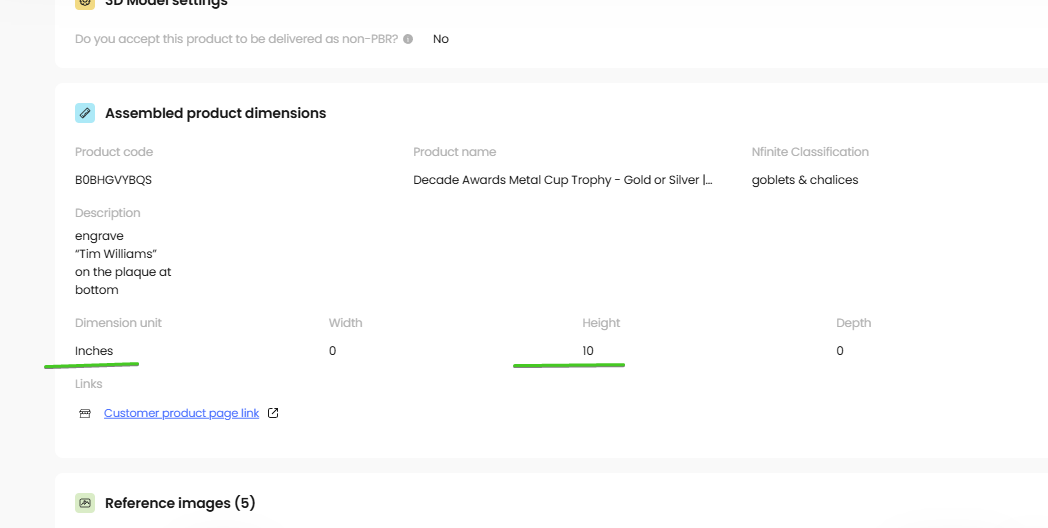Click the truncated Decade Awards product name

pyautogui.click(x=563, y=180)
